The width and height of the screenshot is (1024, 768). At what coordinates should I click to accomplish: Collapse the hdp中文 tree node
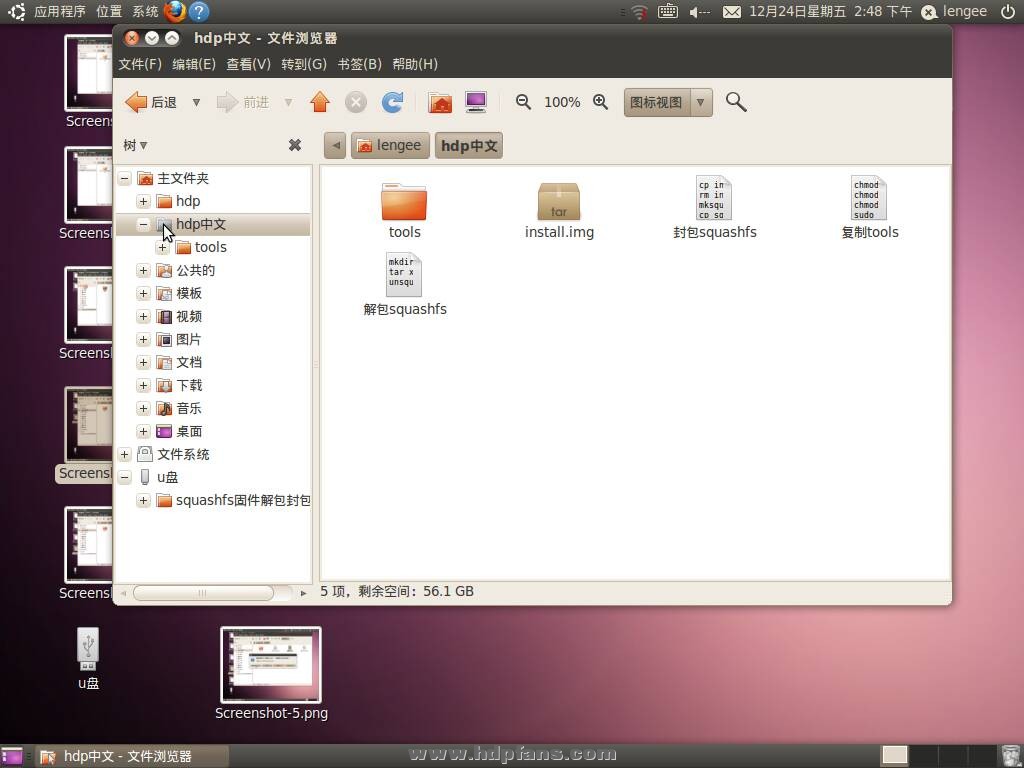pyautogui.click(x=144, y=224)
